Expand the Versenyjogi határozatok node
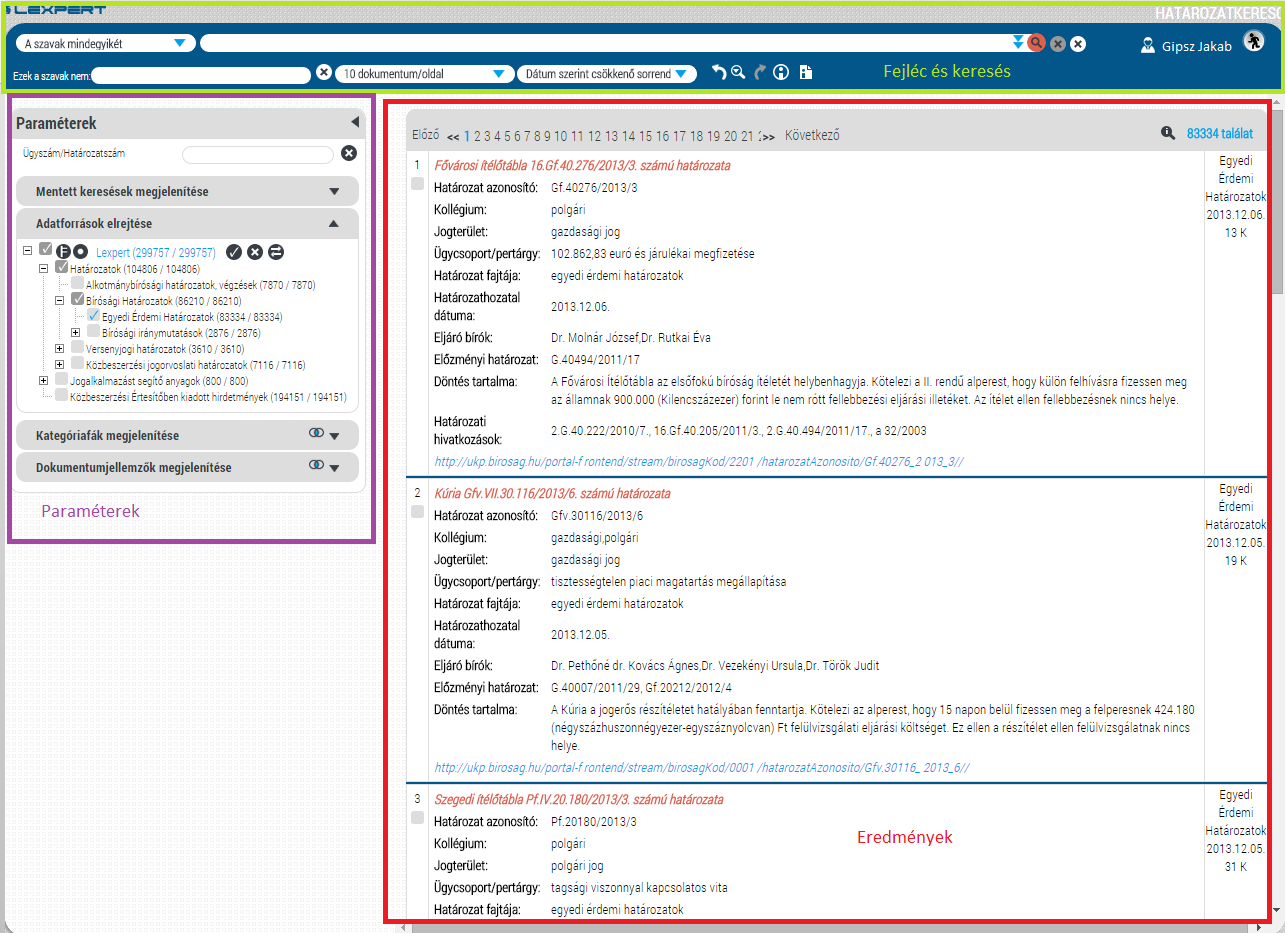The image size is (1285, 933). coord(60,348)
